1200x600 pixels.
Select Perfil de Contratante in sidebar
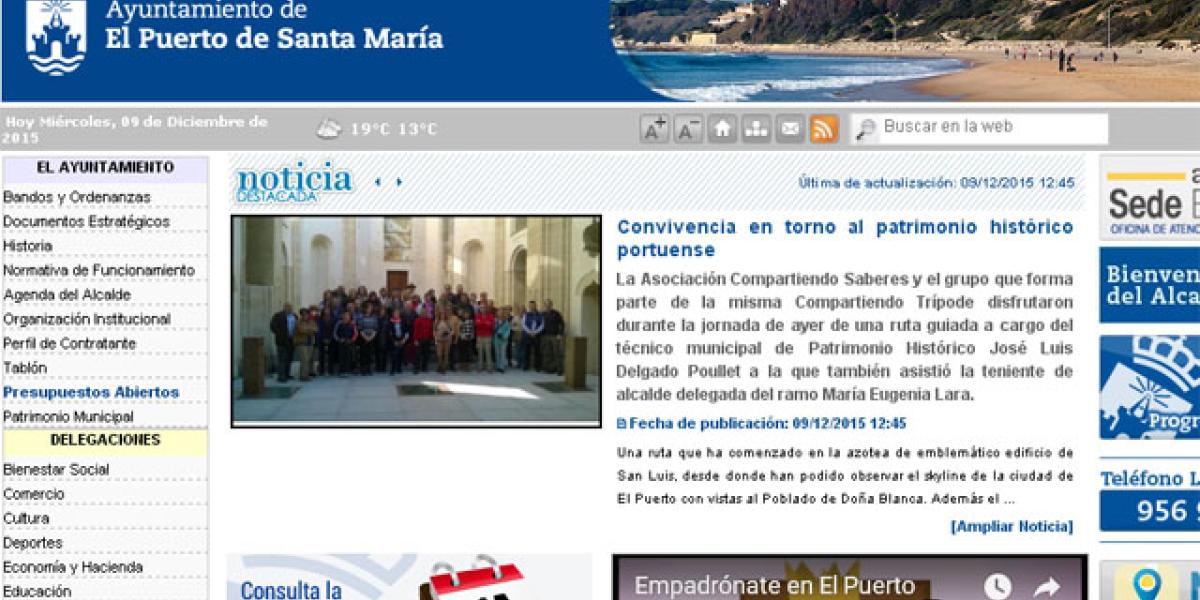click(x=70, y=343)
